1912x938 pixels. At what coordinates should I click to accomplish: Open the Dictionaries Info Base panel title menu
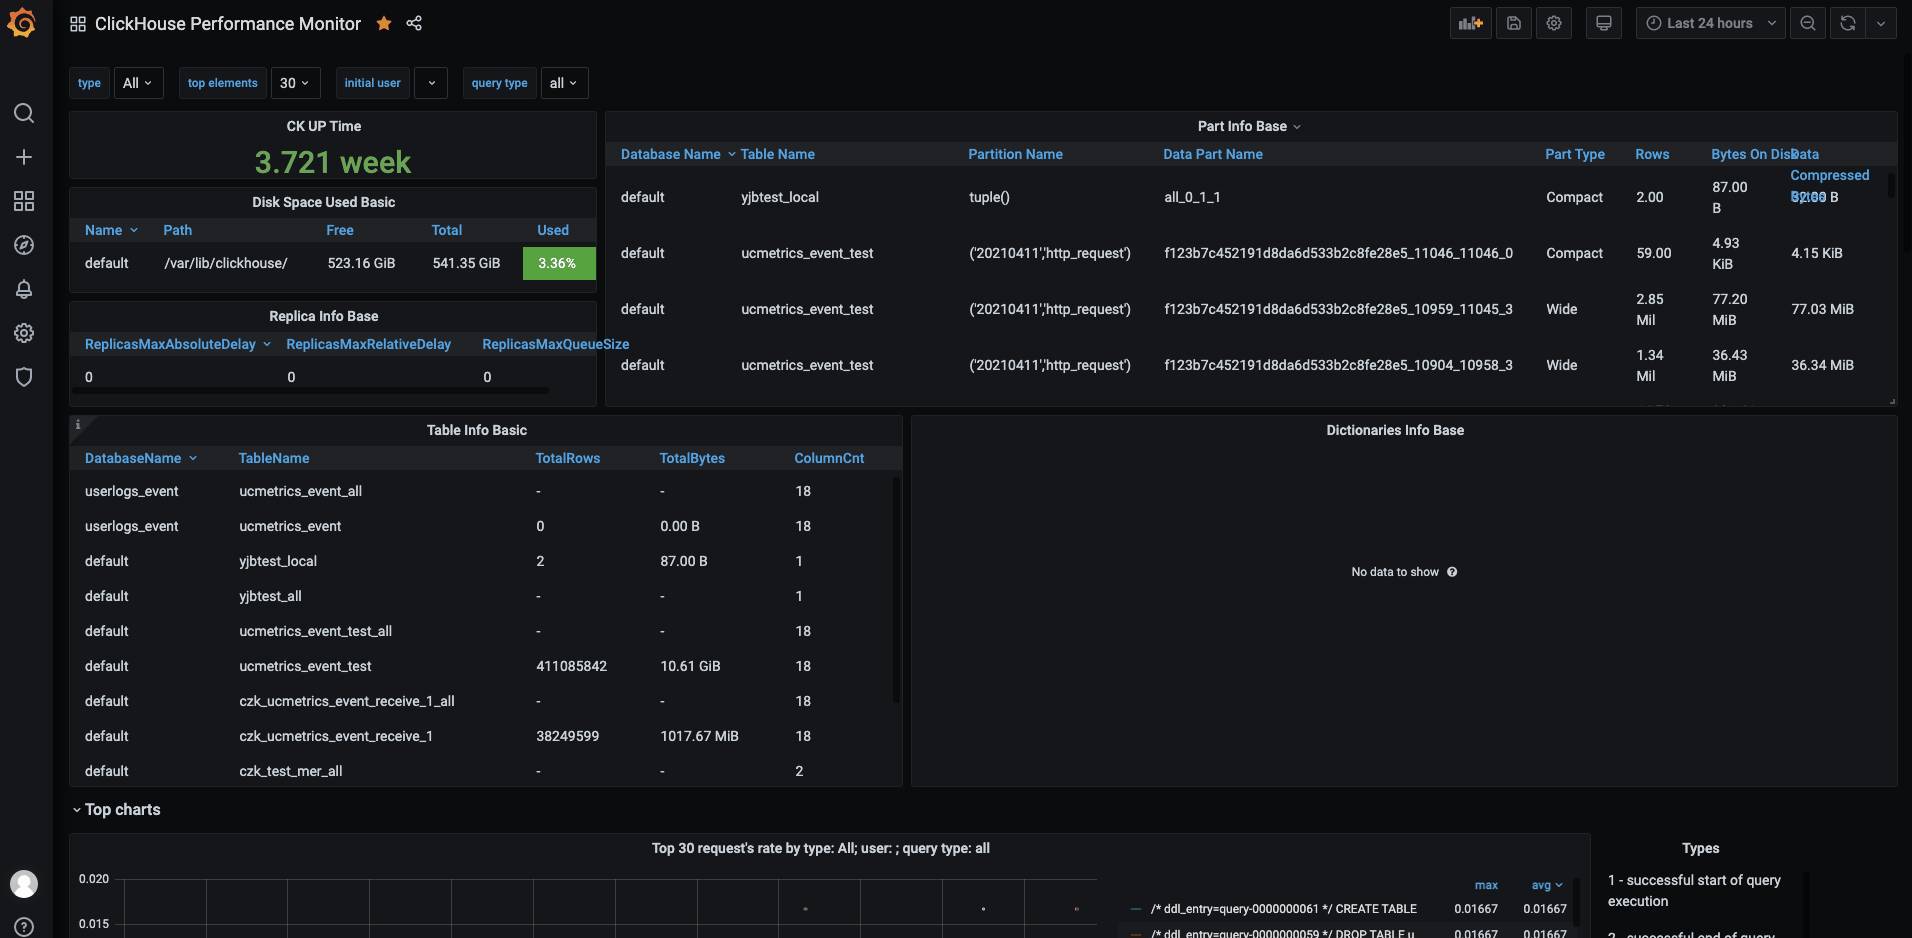tap(1395, 430)
